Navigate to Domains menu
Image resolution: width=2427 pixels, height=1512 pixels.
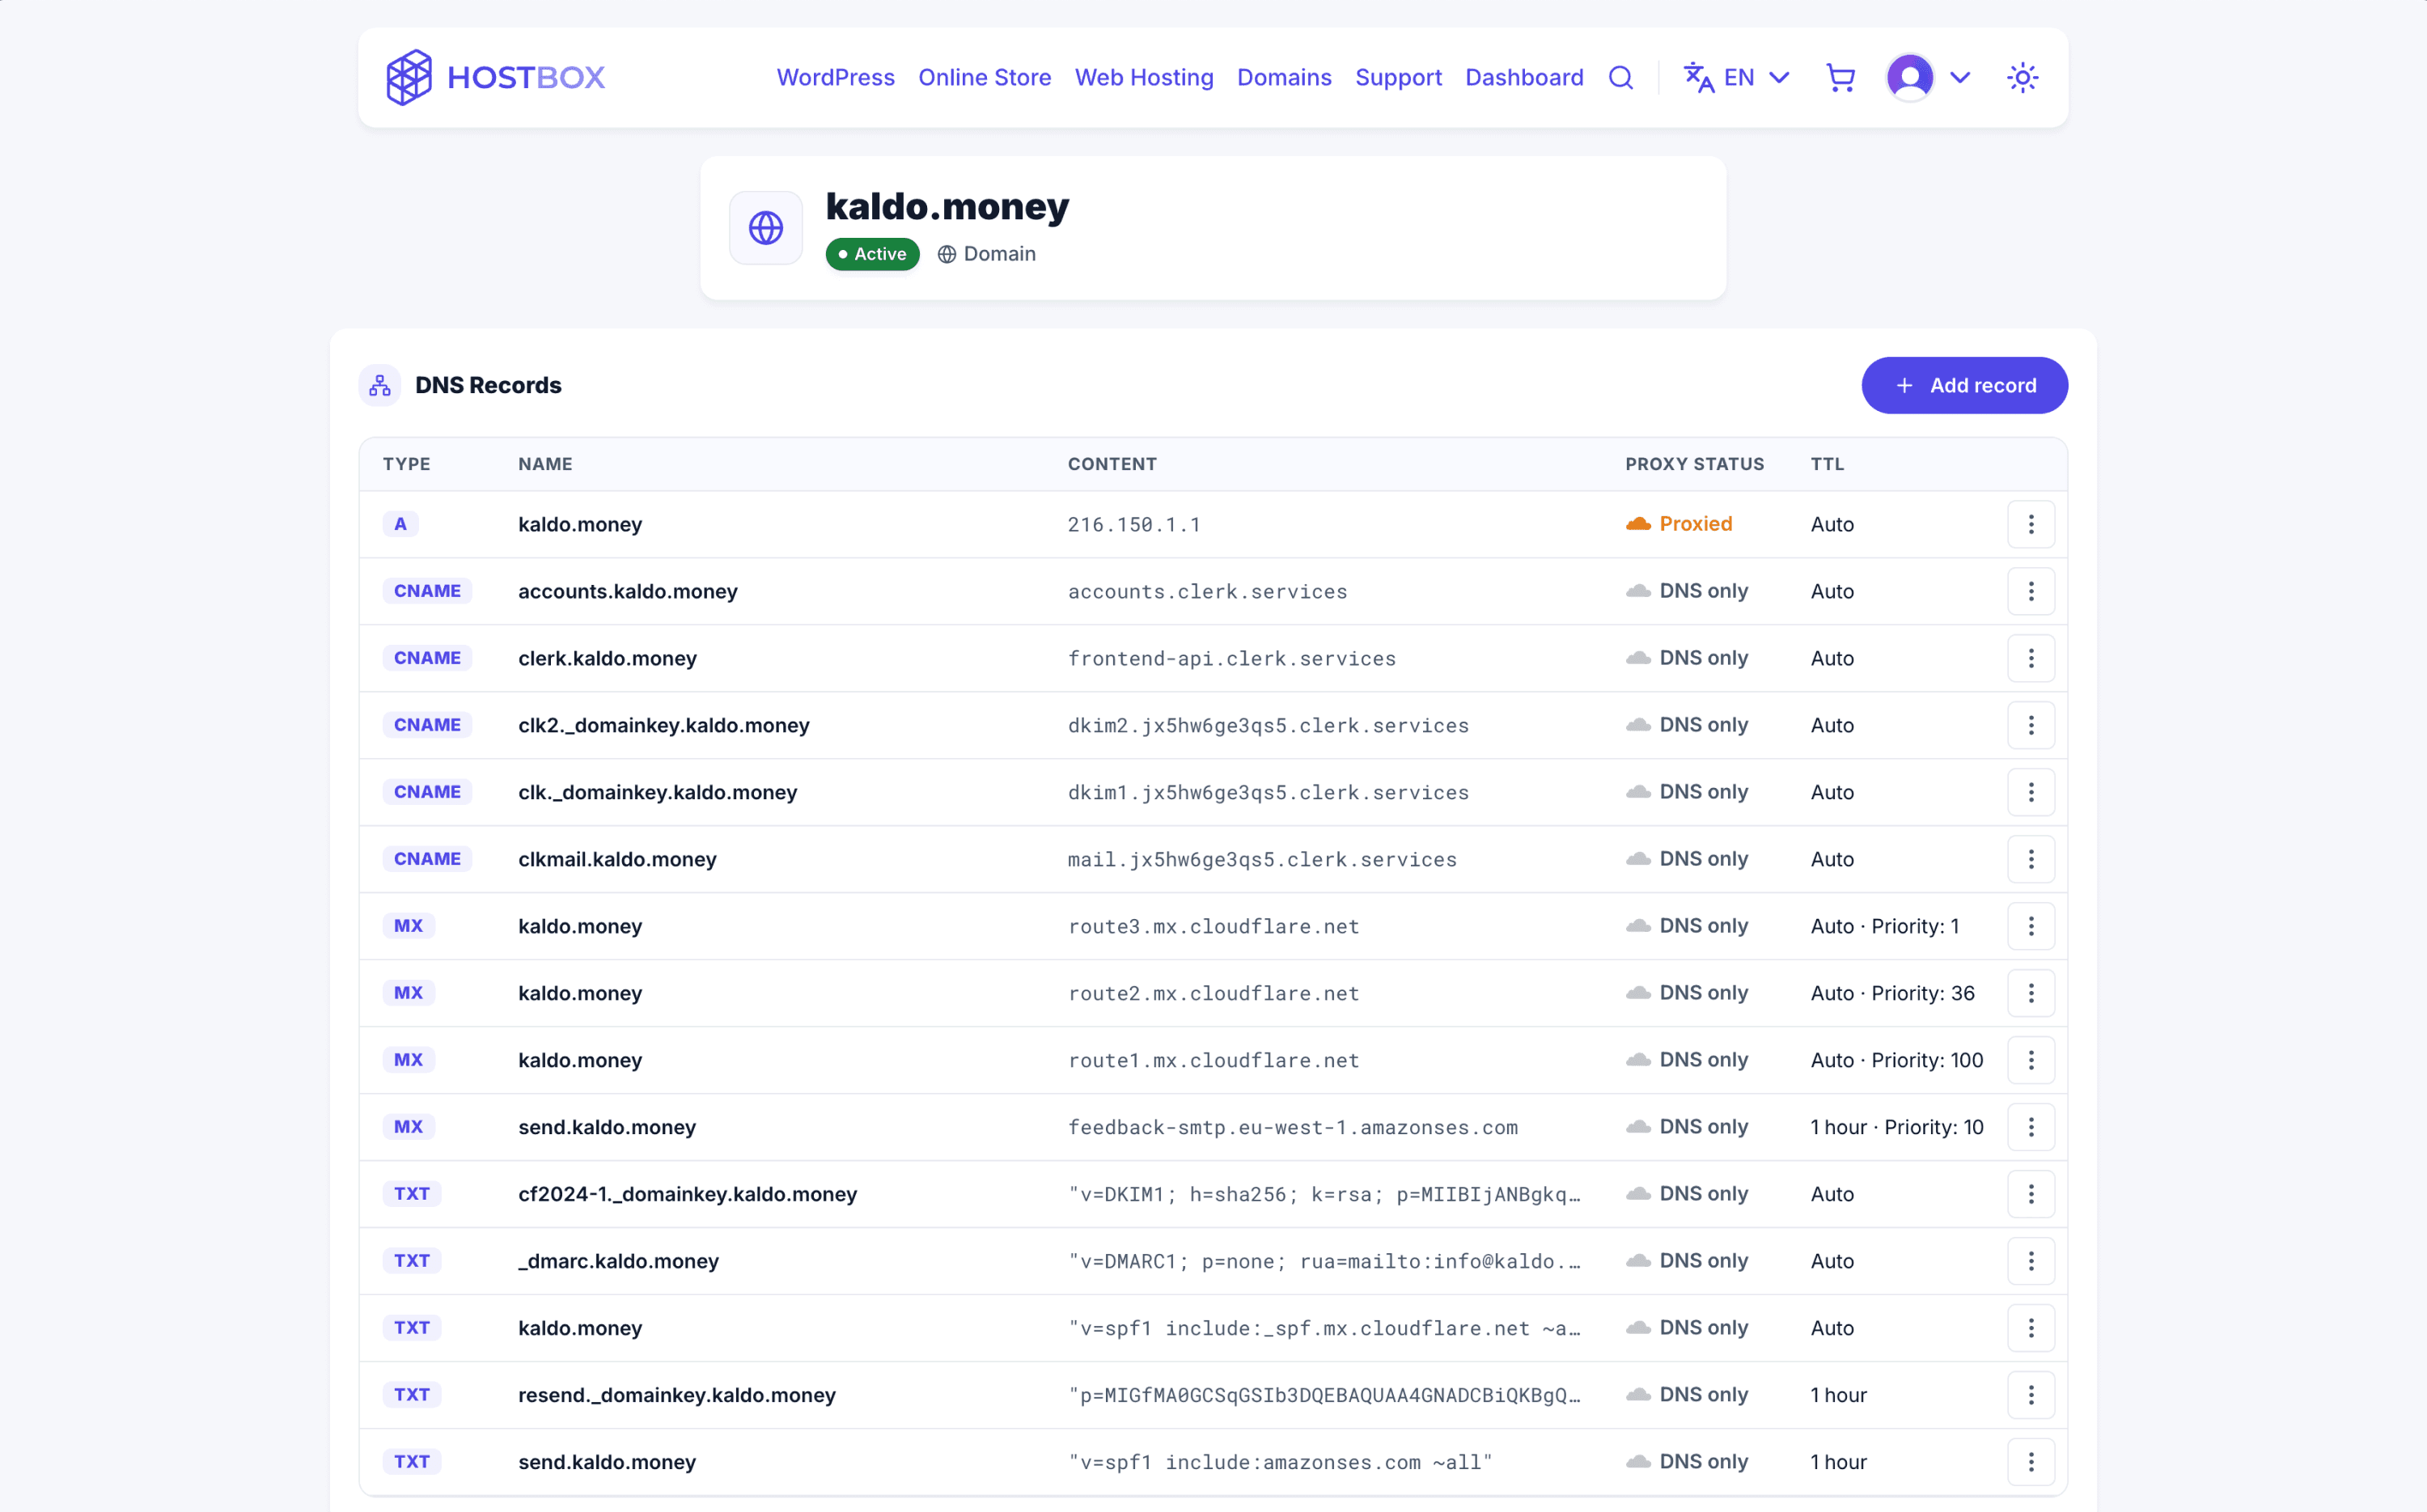click(x=1284, y=77)
